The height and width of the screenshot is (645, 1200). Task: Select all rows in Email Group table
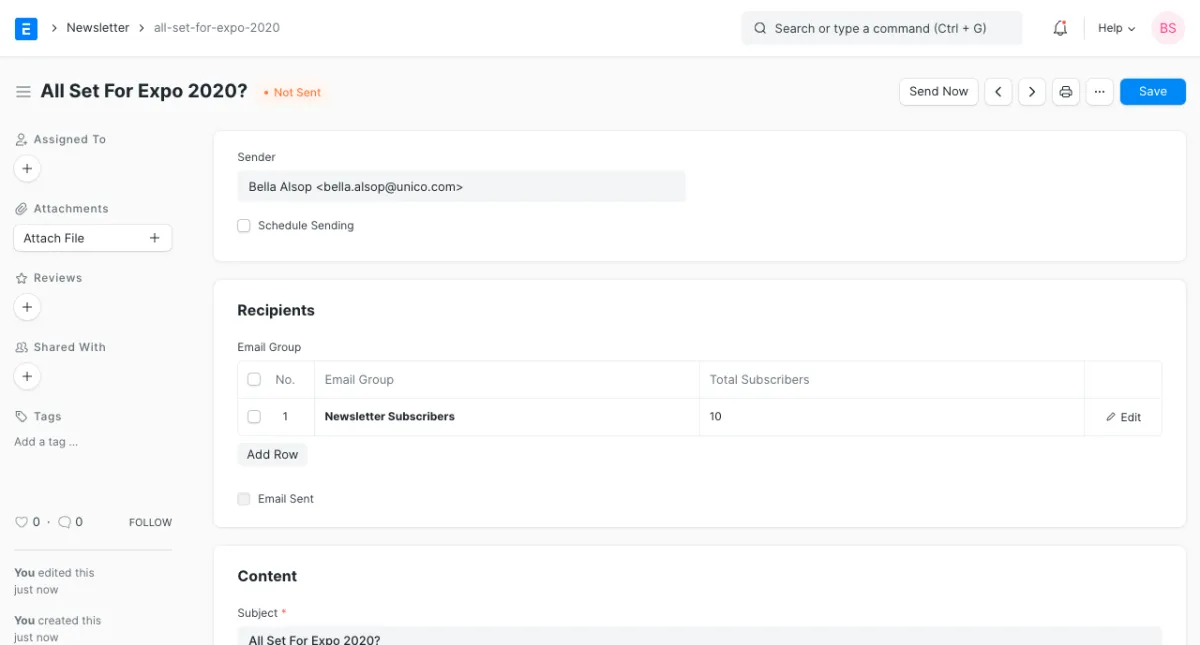tap(254, 380)
